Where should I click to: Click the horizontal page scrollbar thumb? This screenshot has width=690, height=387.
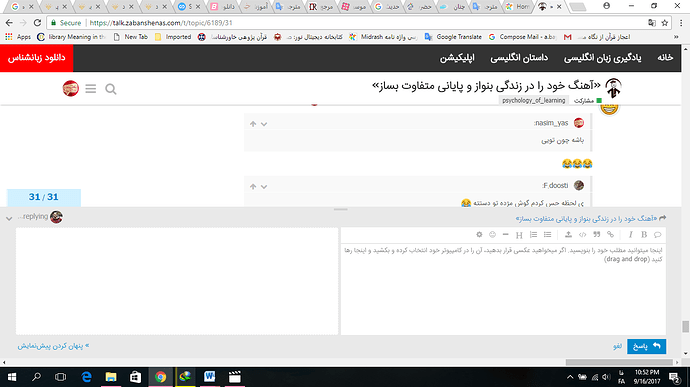click(619, 362)
